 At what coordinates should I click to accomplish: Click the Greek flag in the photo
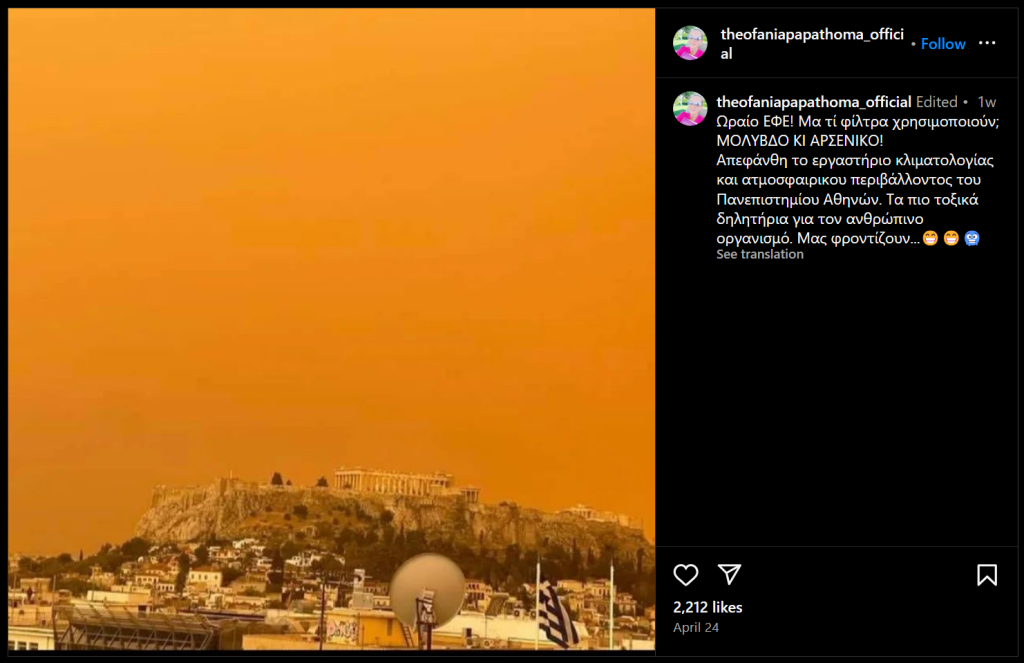557,614
